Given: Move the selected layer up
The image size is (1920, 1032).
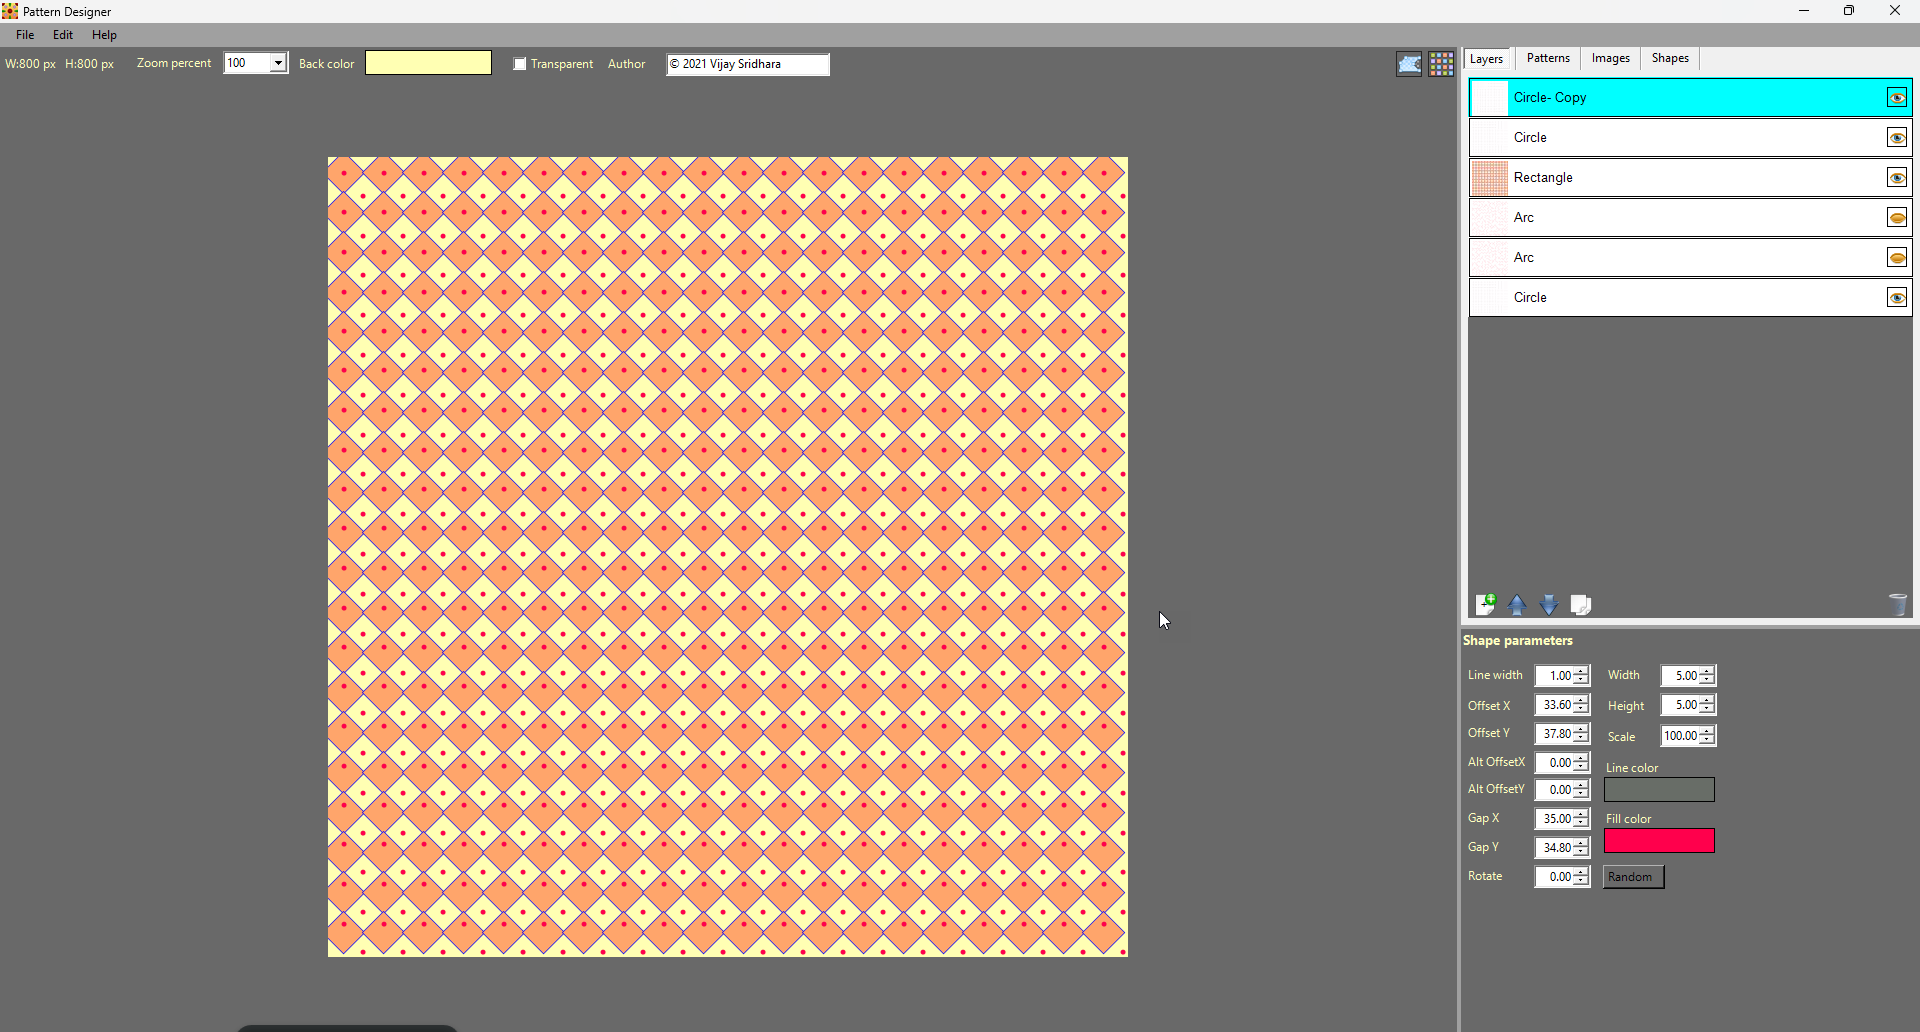Looking at the screenshot, I should click(1517, 605).
